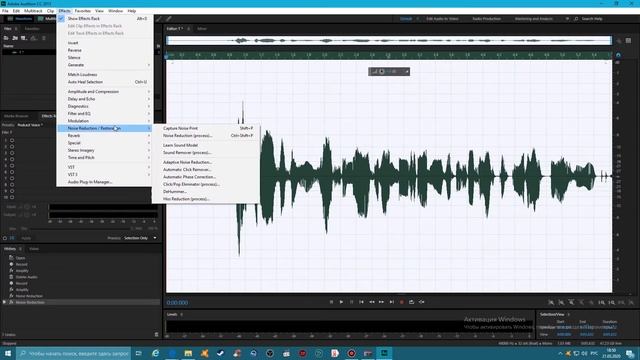This screenshot has width=640, height=360.
Task: Switch to the Media Browser tab
Action: click(x=16, y=116)
